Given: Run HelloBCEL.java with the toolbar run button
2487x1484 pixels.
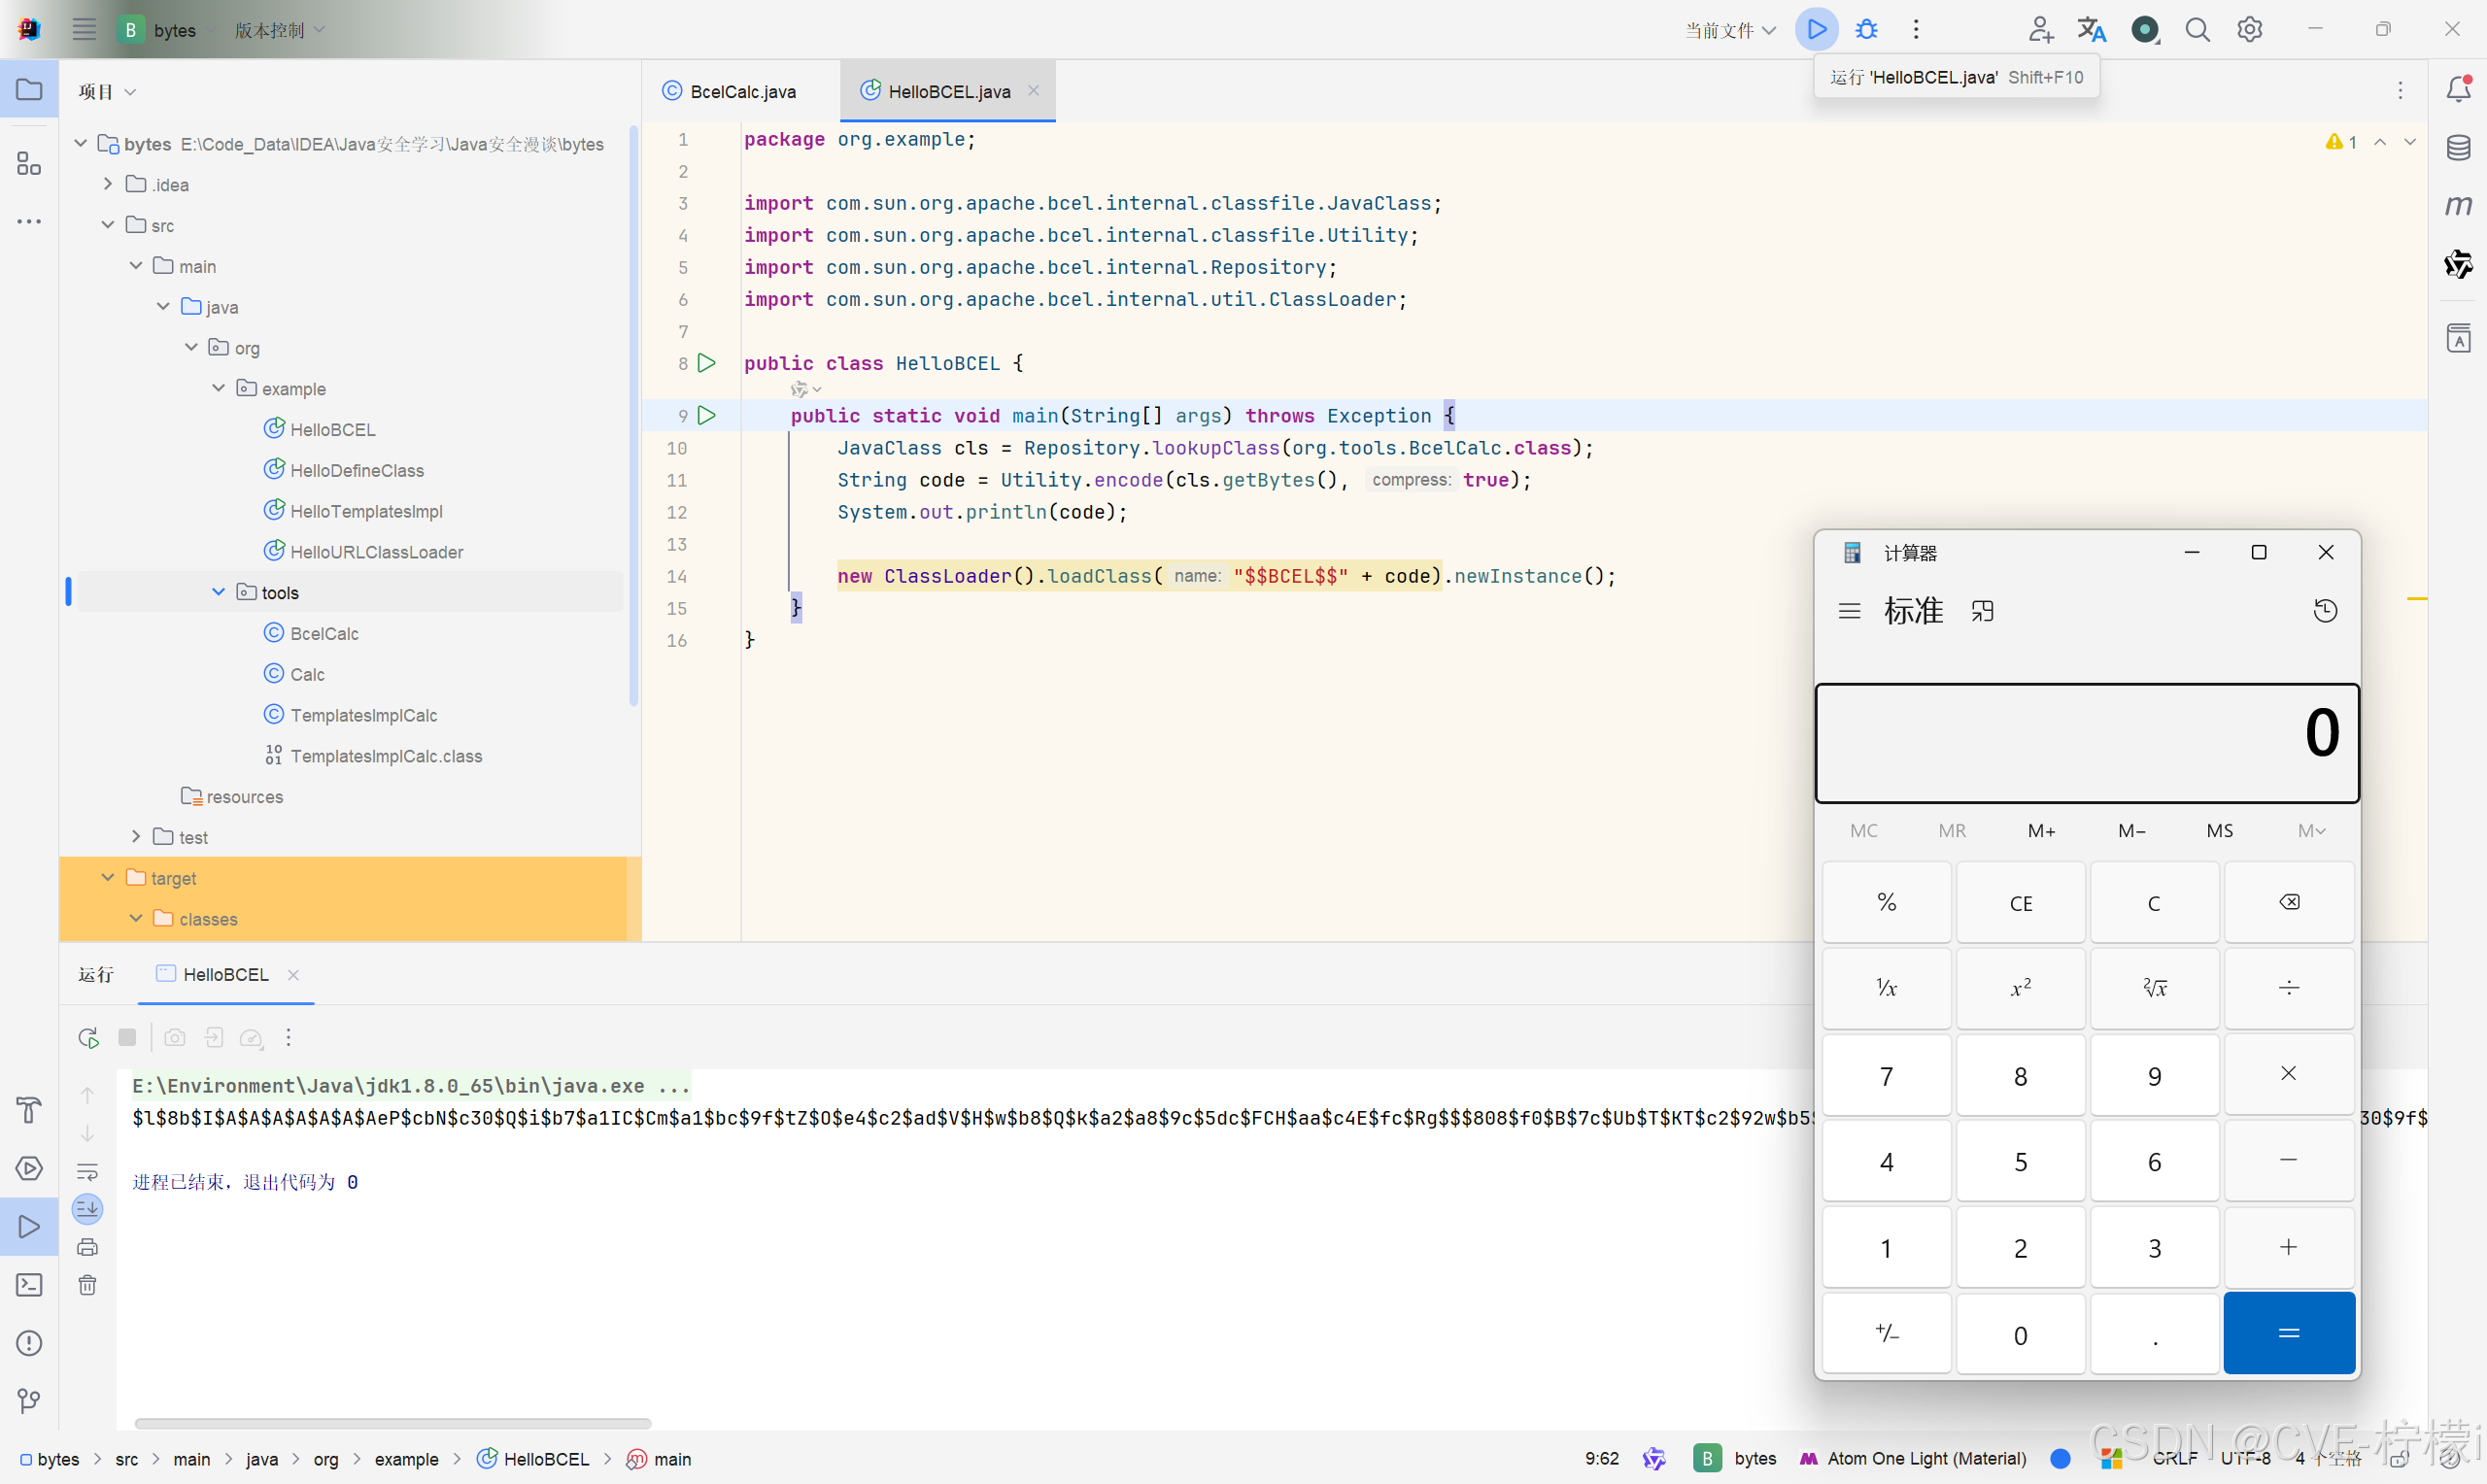Looking at the screenshot, I should (x=1816, y=29).
